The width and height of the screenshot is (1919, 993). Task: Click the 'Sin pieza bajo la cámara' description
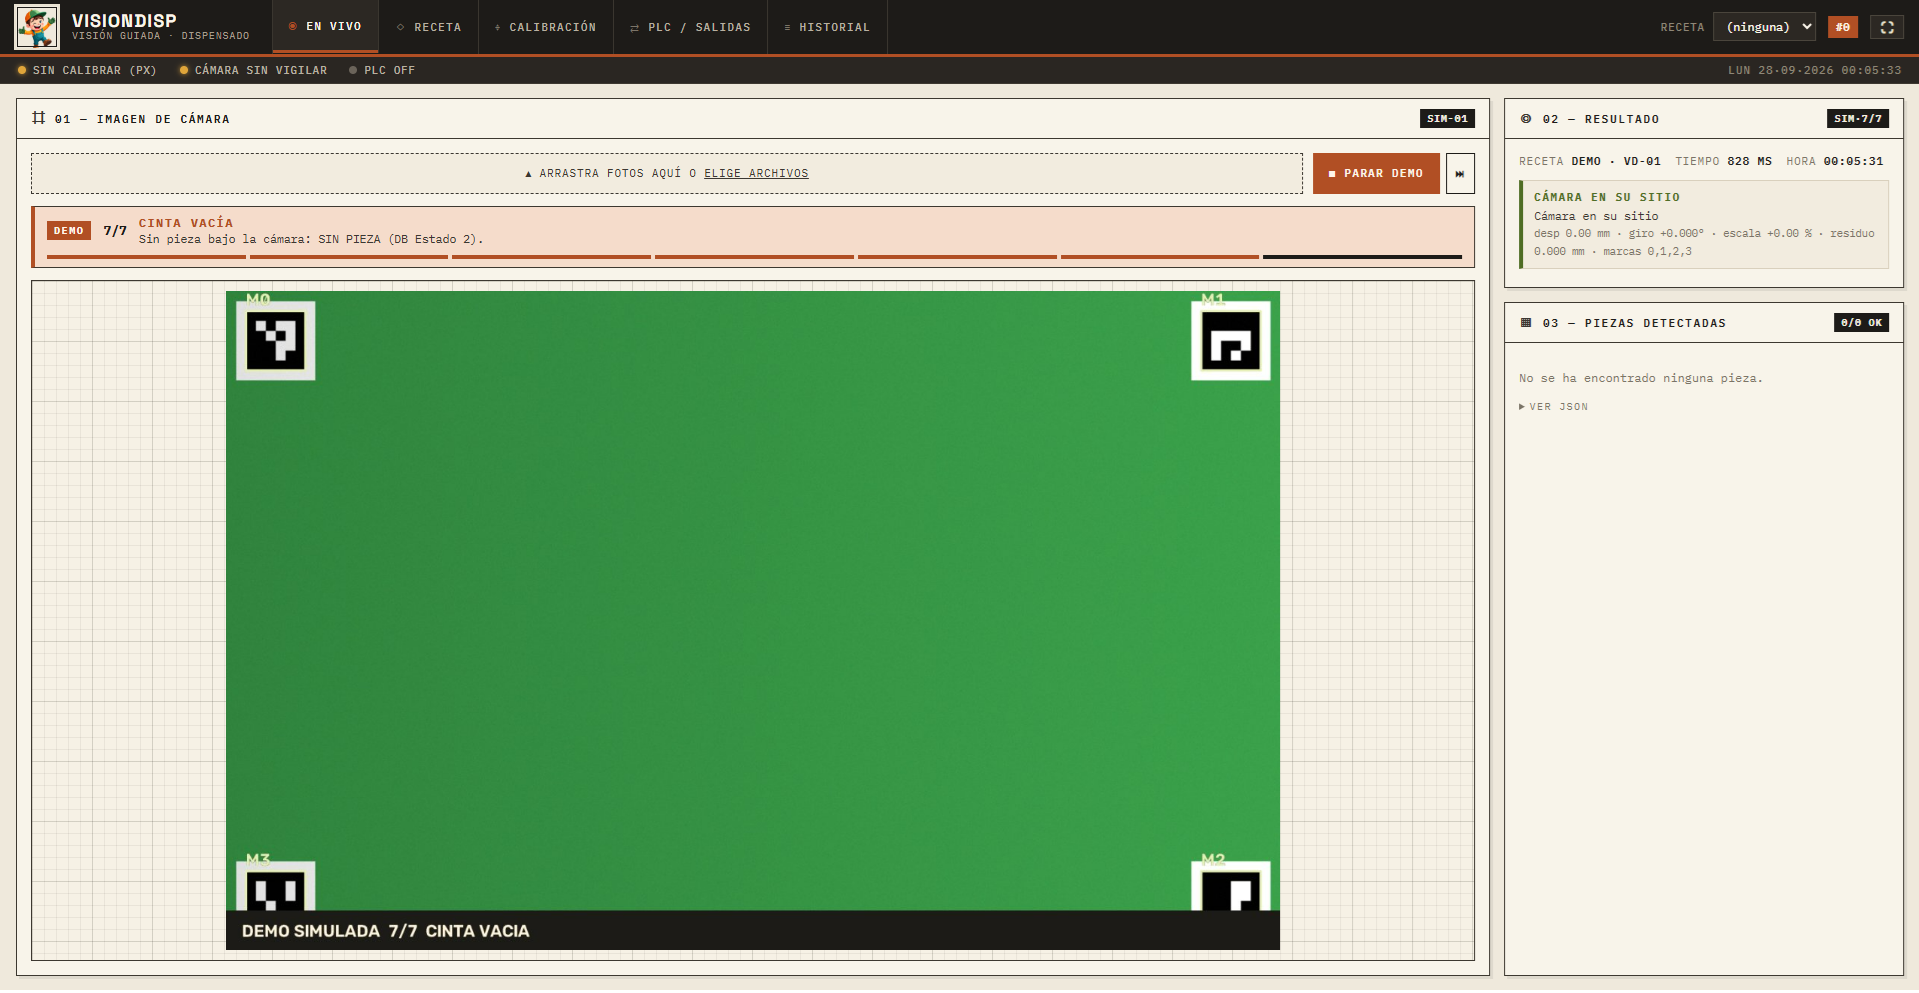click(x=311, y=240)
